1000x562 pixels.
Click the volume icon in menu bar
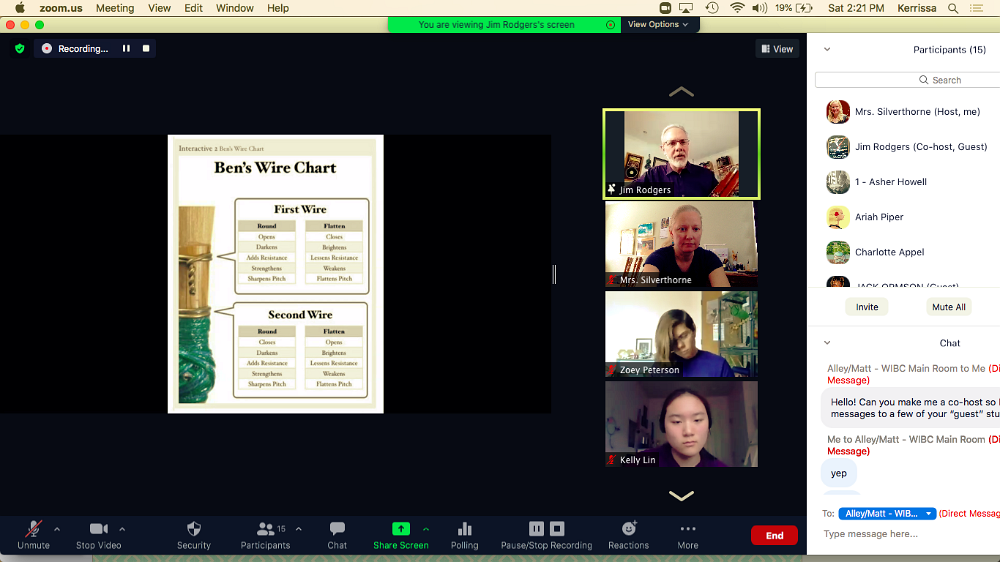pyautogui.click(x=759, y=8)
